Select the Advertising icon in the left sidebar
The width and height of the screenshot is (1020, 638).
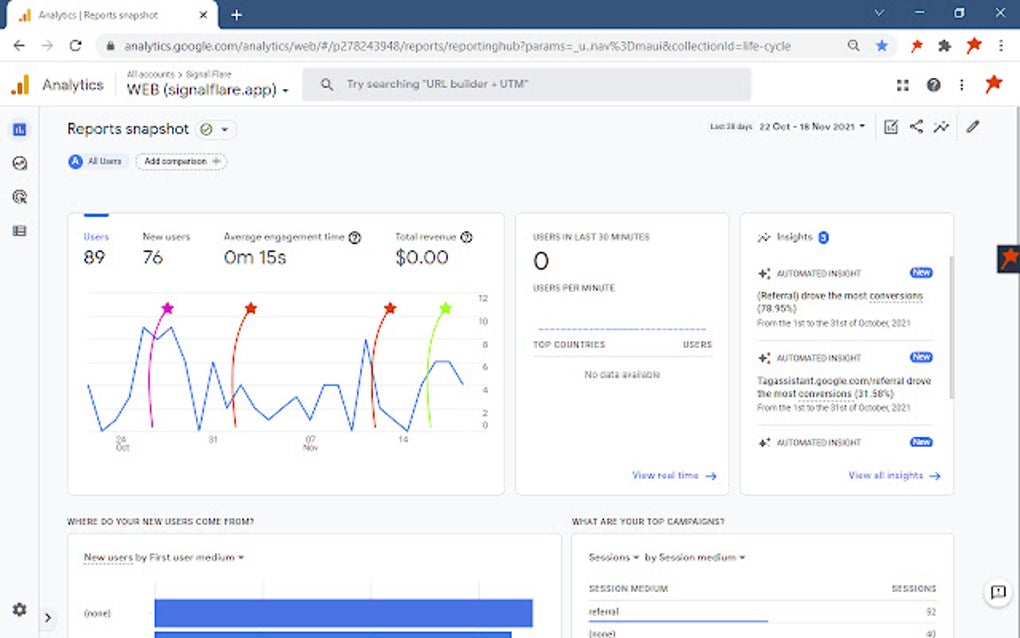coord(18,196)
